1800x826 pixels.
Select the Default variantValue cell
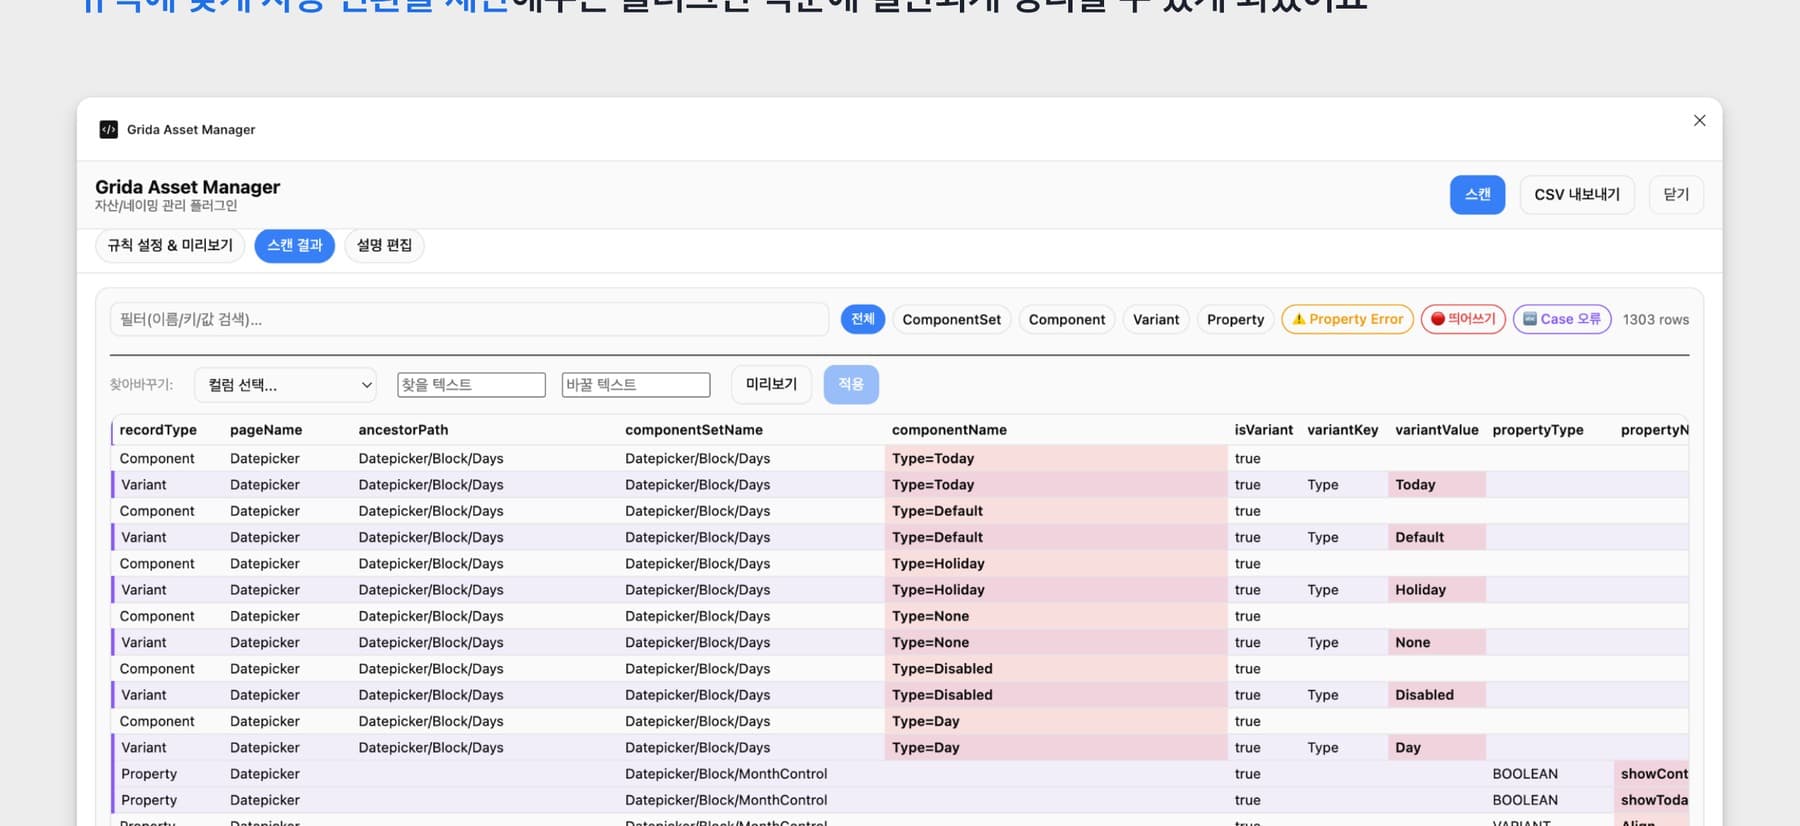(x=1437, y=537)
